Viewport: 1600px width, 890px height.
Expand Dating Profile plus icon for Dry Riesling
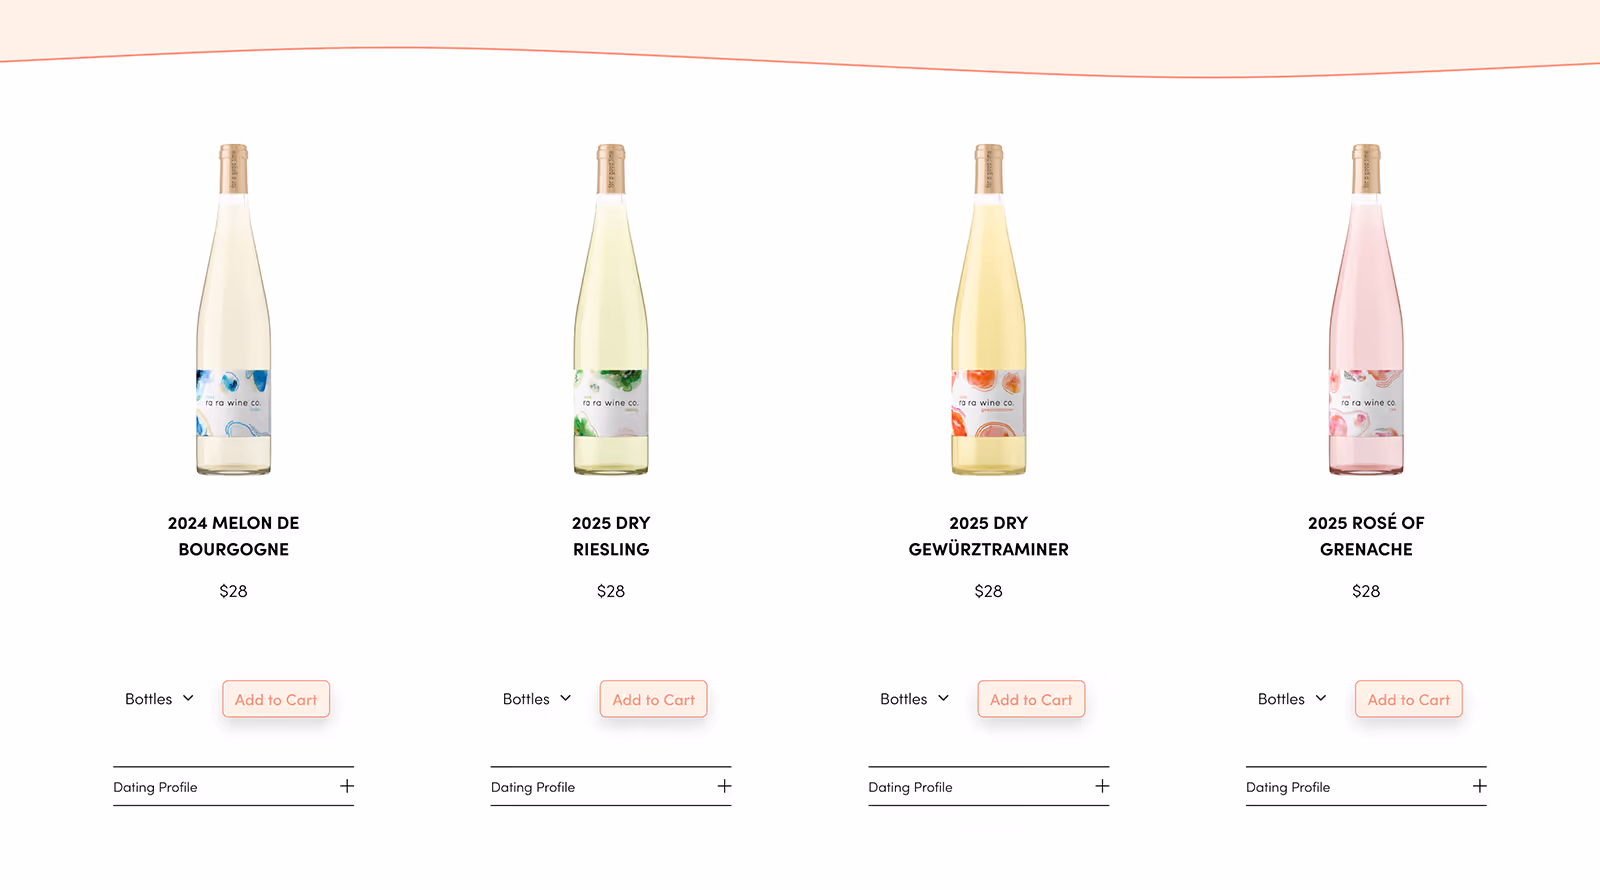[724, 786]
